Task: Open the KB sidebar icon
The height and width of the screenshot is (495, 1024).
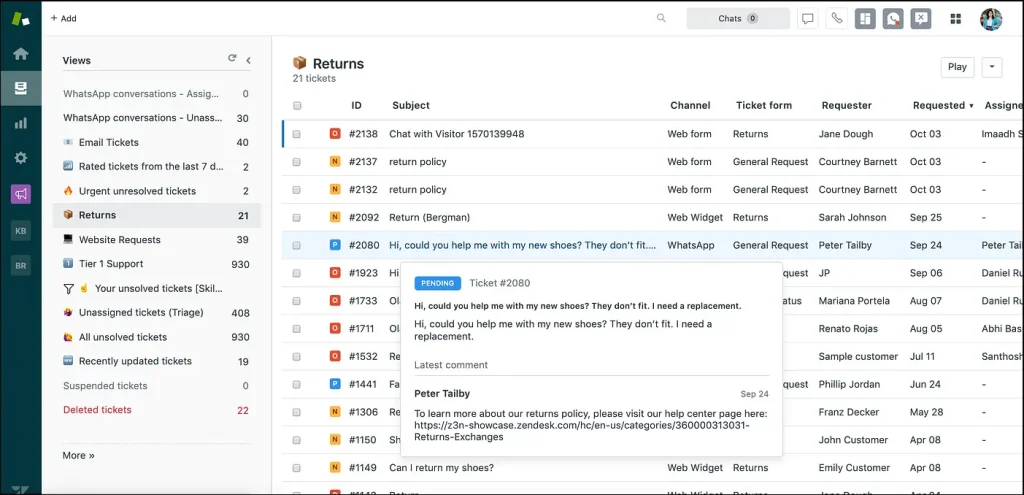Action: [21, 231]
